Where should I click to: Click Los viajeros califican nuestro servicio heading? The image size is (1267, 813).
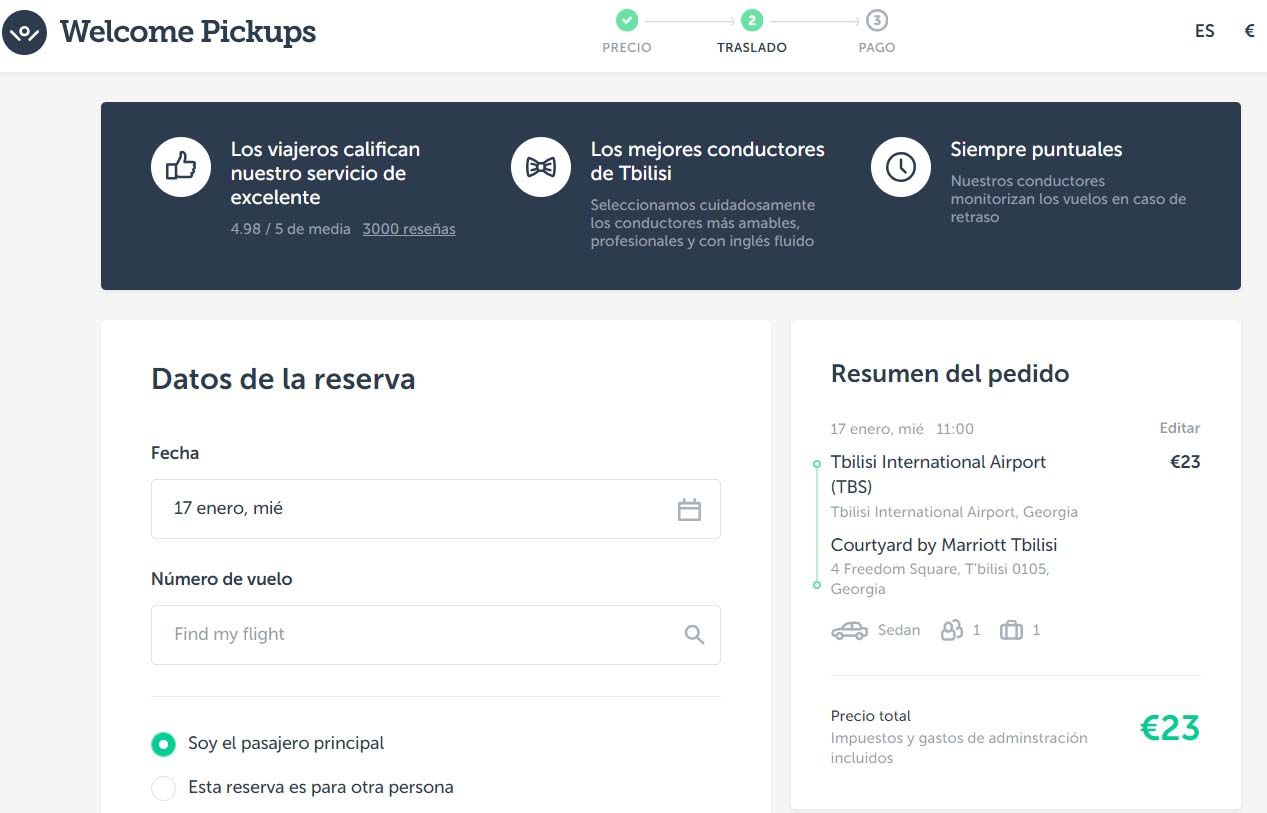click(325, 173)
